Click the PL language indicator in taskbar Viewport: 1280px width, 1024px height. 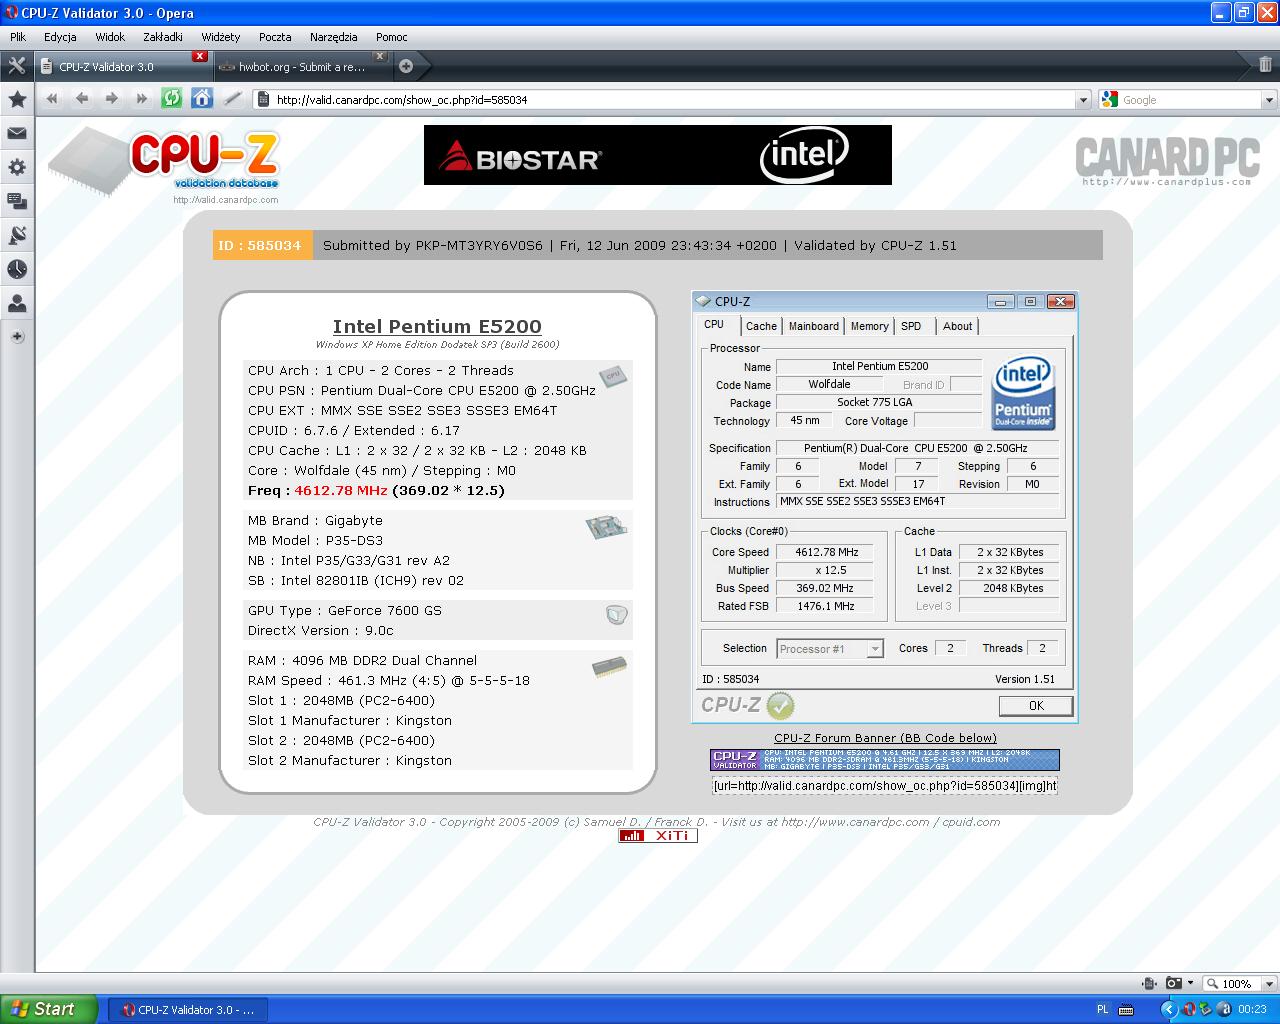tap(1103, 1010)
